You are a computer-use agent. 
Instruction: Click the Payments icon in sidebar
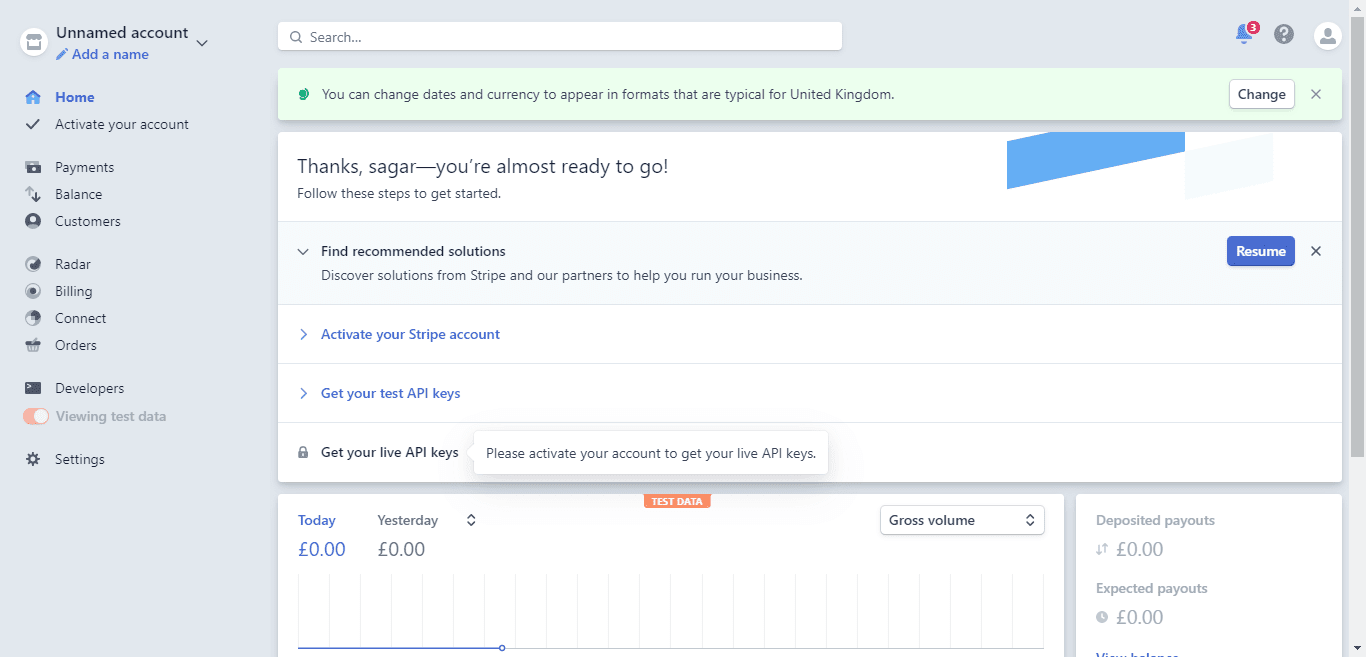point(33,167)
